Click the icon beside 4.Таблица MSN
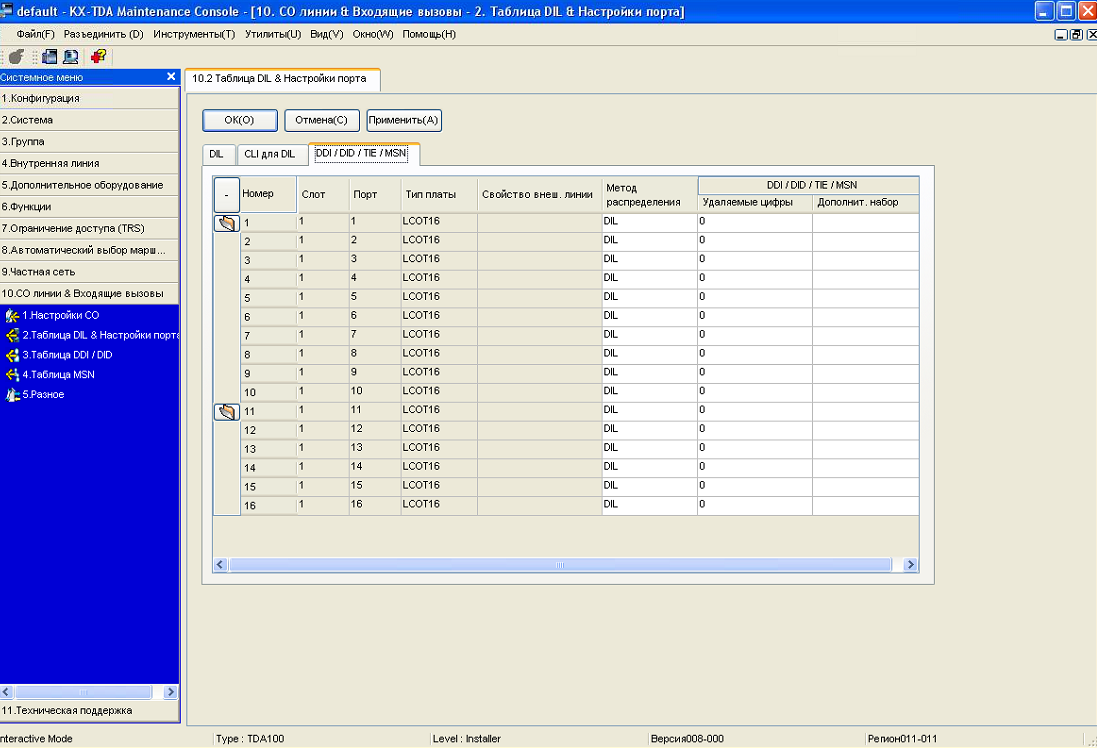This screenshot has width=1097, height=748. point(12,374)
